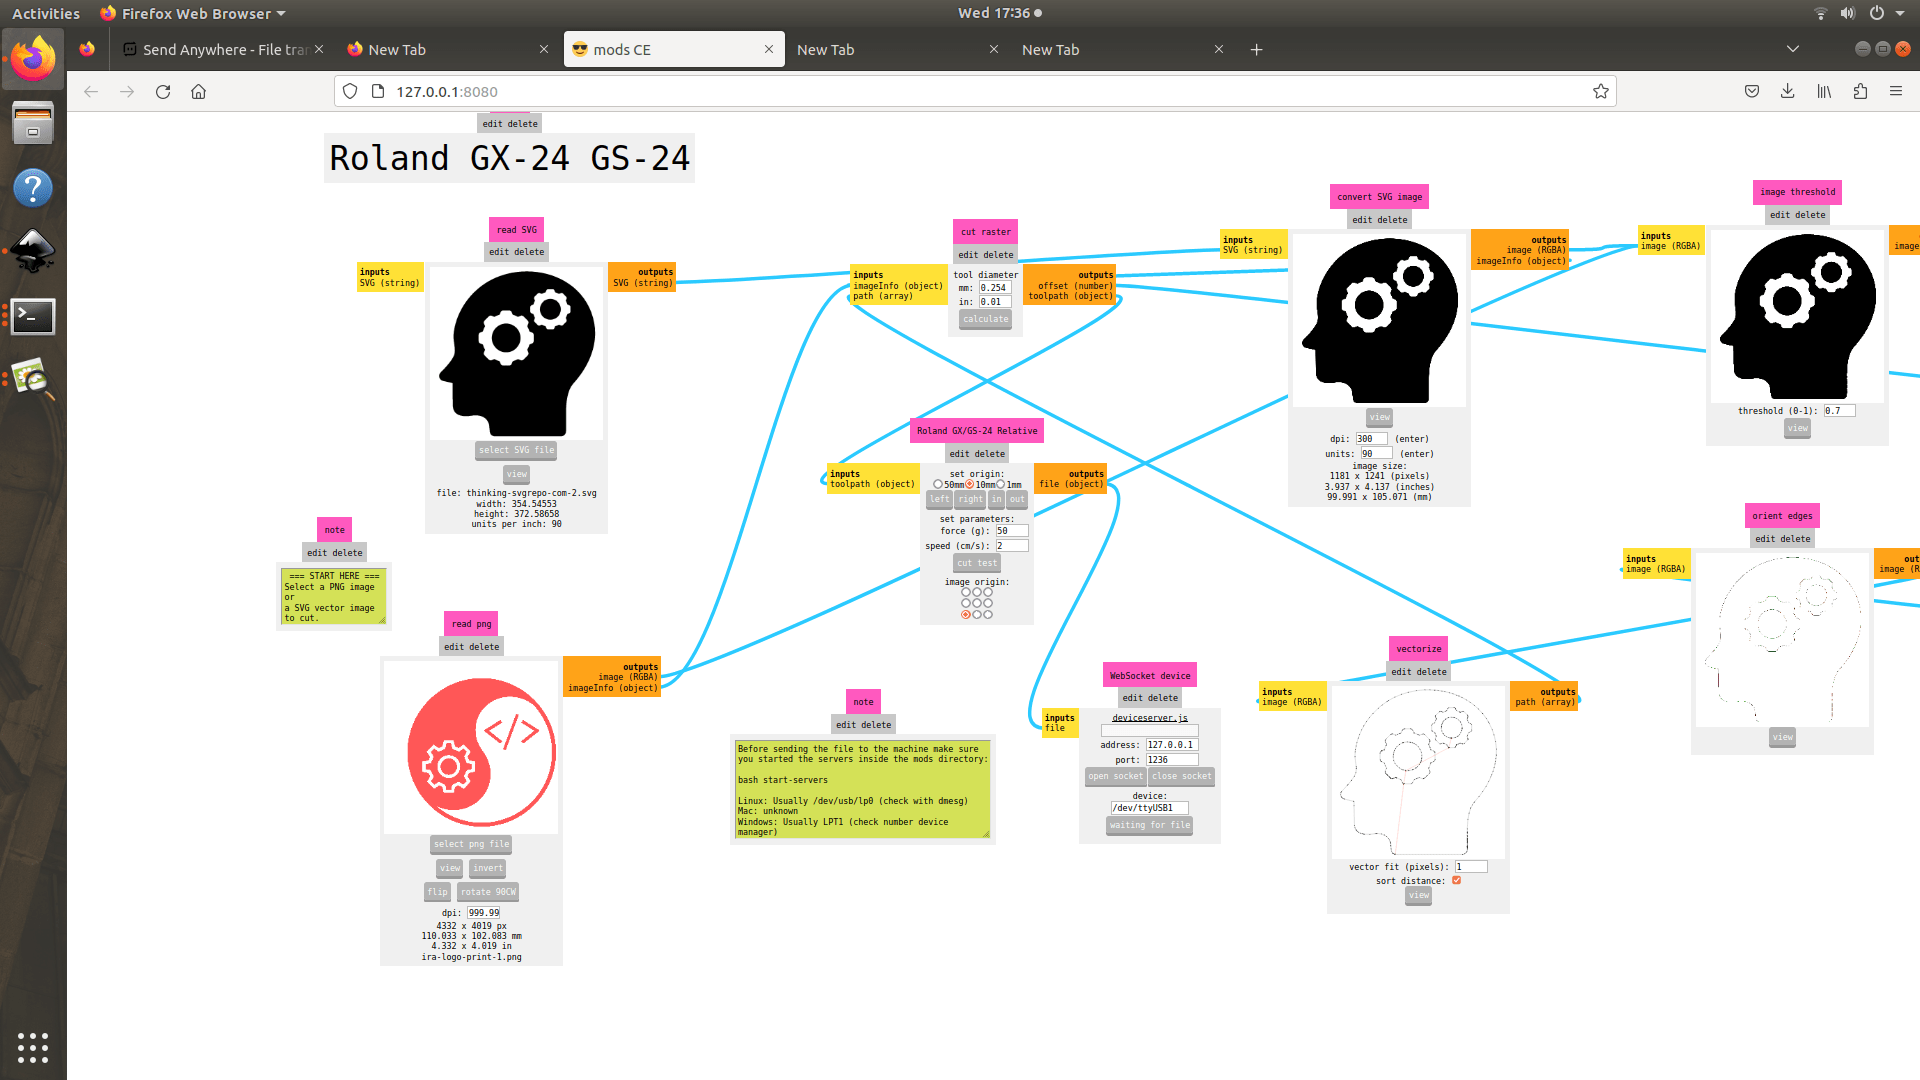The width and height of the screenshot is (1920, 1080).
Task: Switch to the first New Tab
Action: click(x=447, y=49)
